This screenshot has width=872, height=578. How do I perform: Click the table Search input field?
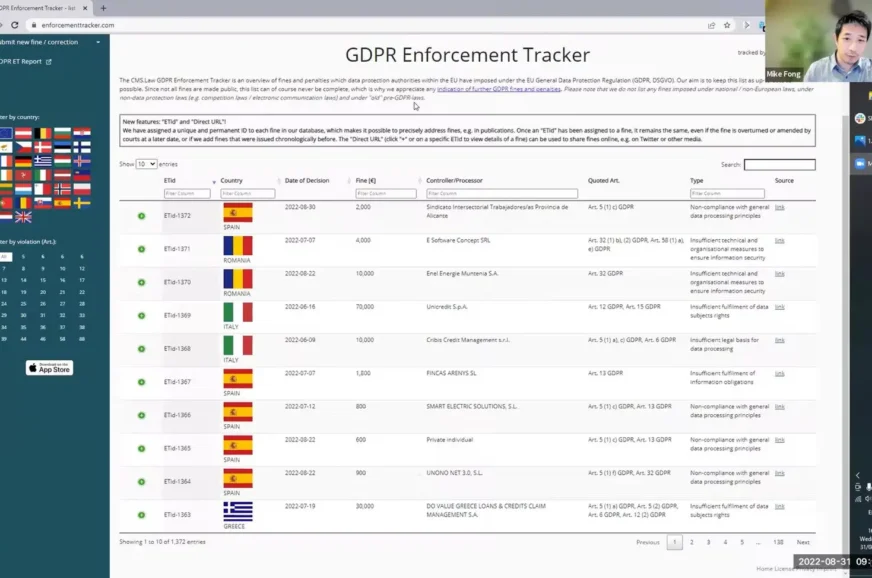779,164
